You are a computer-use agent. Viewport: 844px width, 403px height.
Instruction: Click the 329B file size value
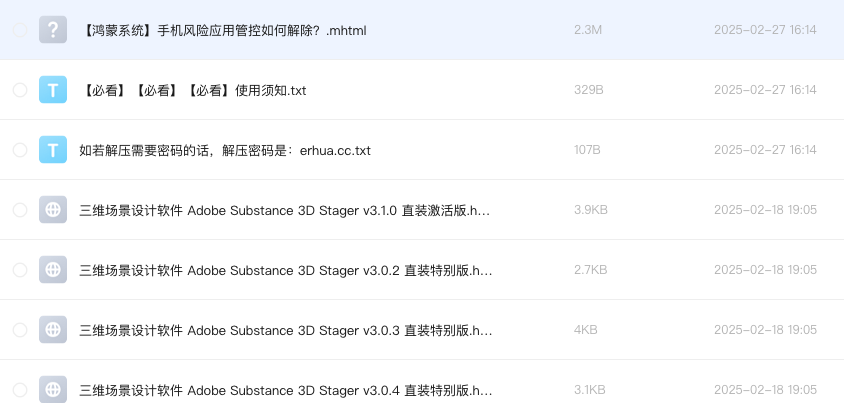coord(589,90)
